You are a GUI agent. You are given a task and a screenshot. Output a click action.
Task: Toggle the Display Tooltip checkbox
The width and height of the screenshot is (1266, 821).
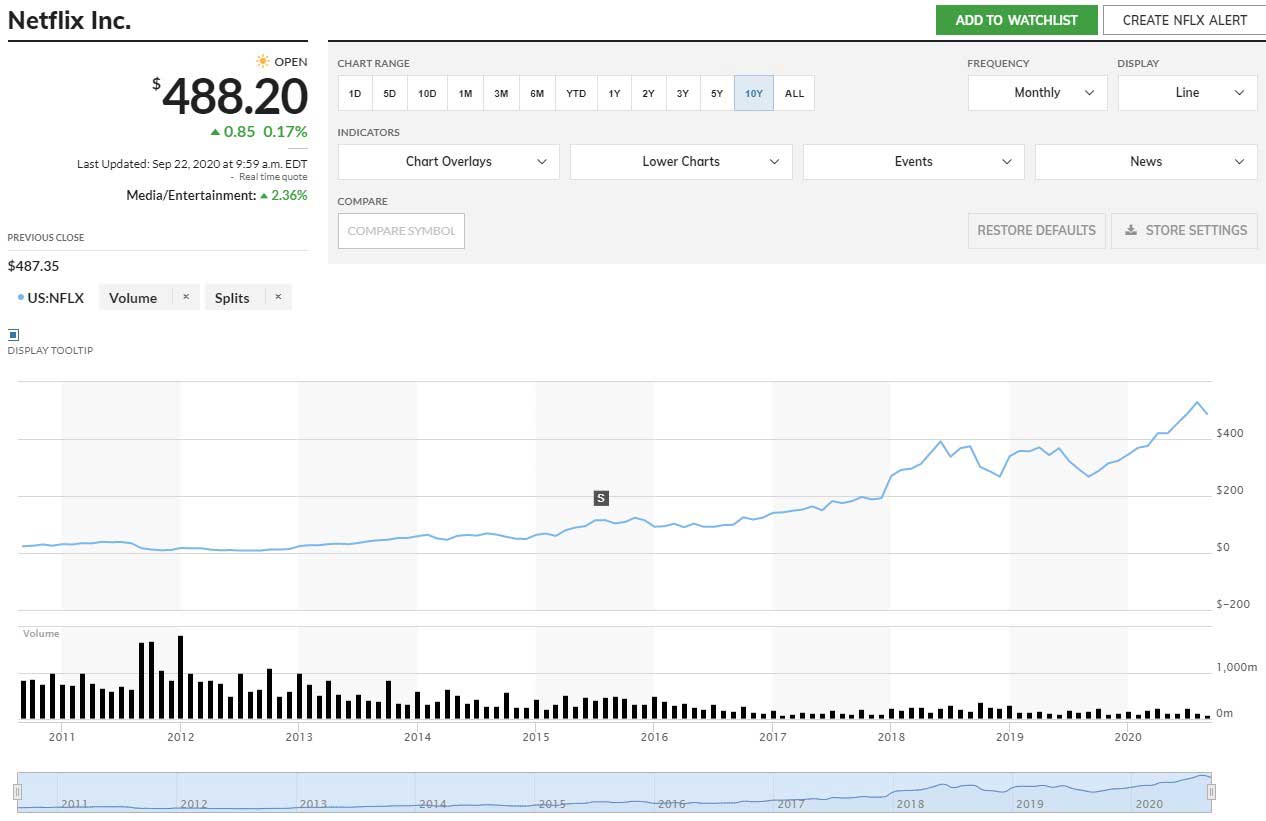click(14, 335)
